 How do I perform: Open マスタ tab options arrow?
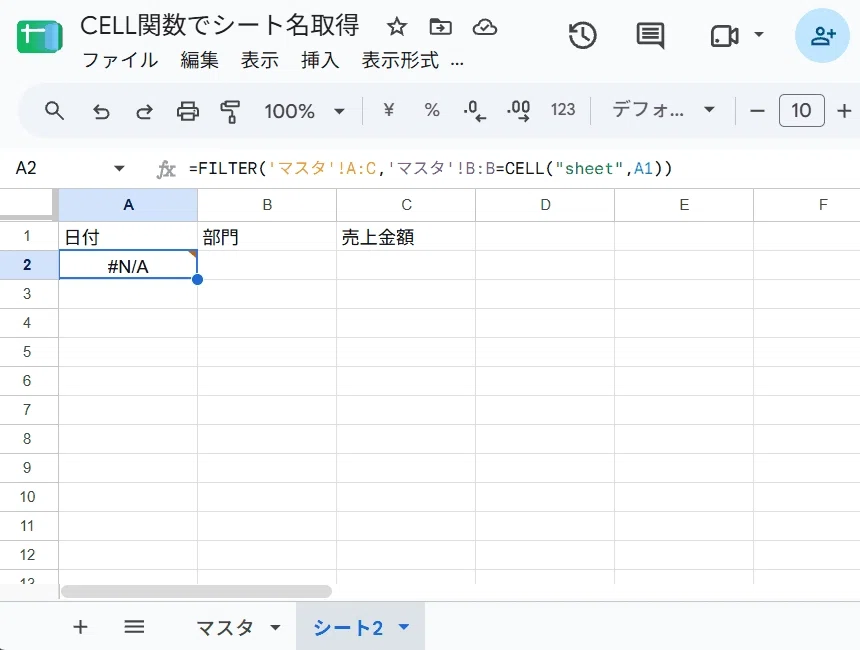(x=275, y=627)
